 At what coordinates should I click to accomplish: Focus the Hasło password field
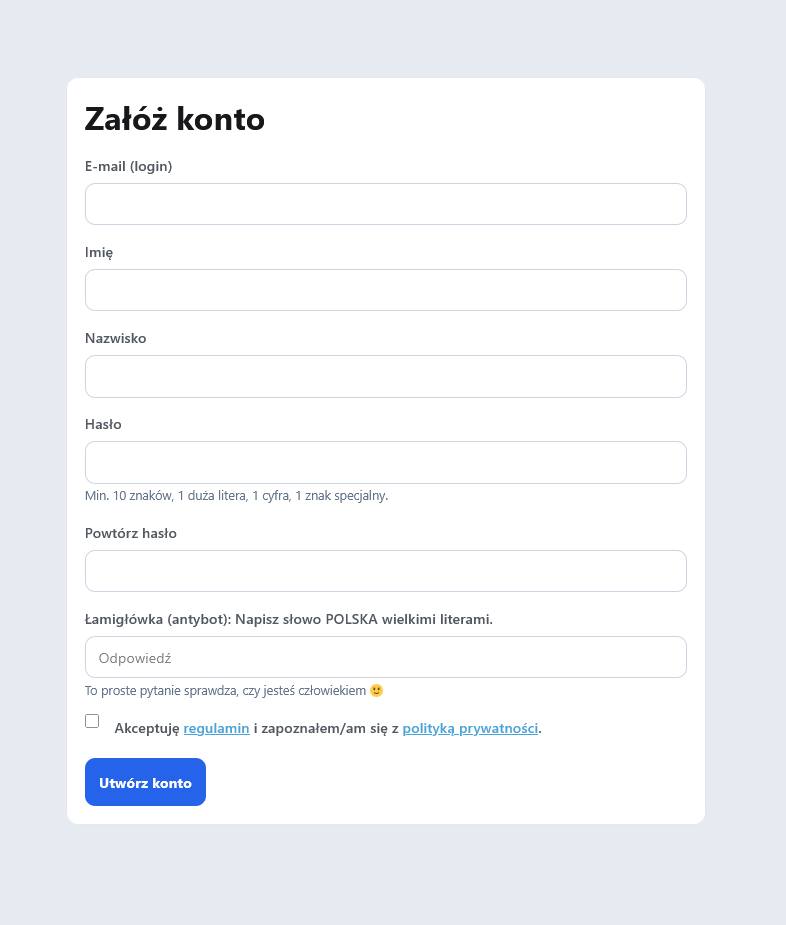[385, 462]
